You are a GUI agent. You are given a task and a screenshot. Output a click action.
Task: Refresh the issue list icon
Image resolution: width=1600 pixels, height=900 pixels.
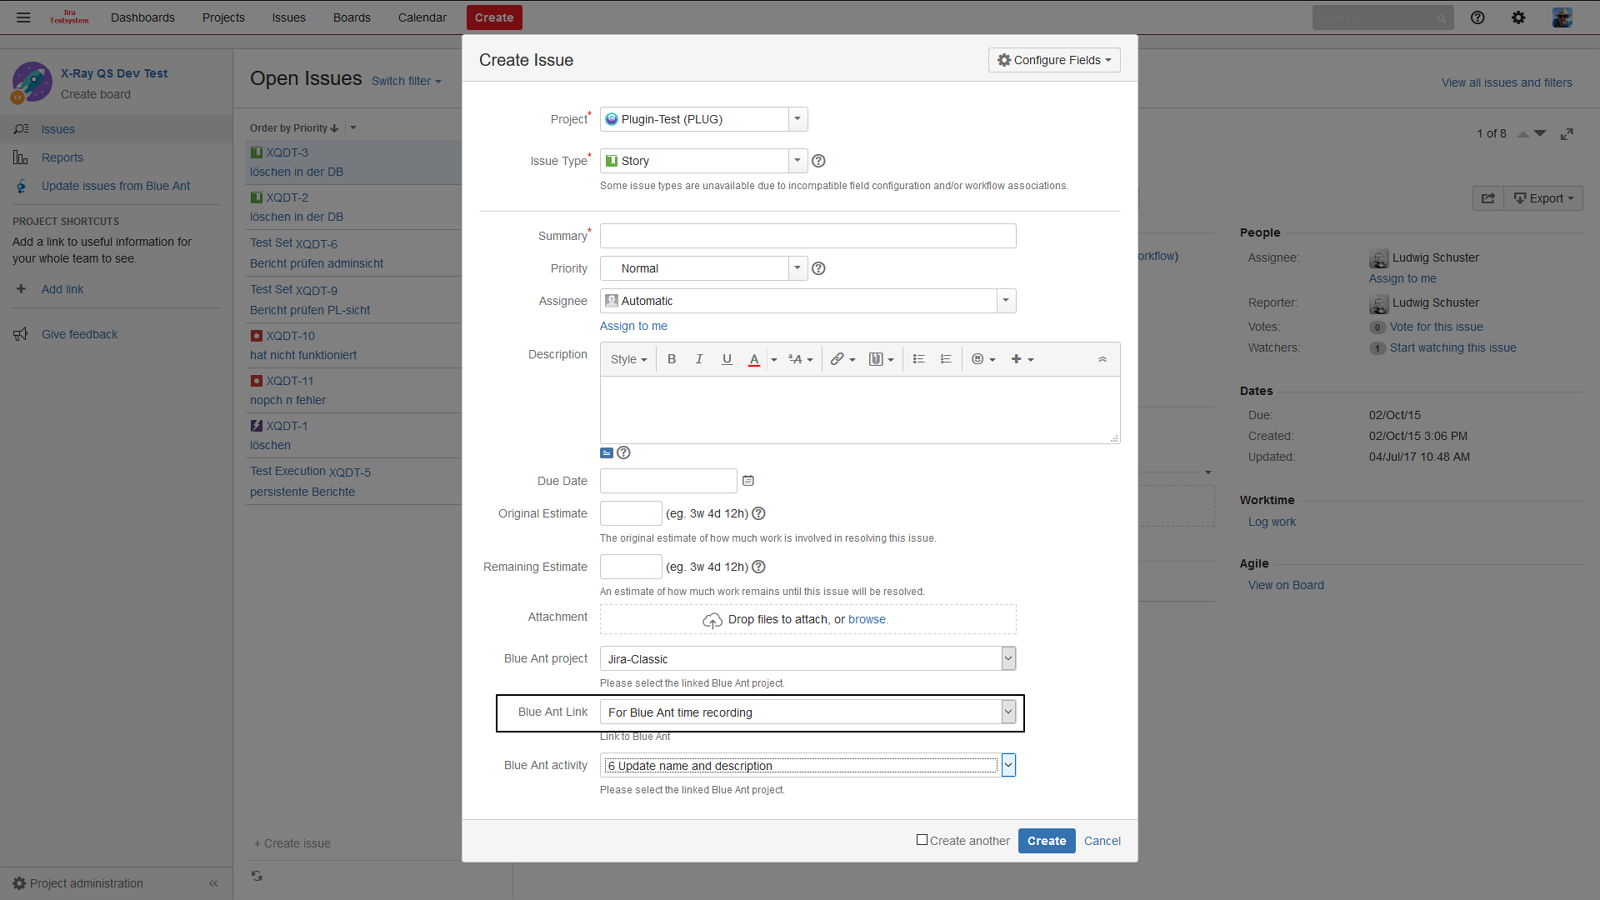257,876
